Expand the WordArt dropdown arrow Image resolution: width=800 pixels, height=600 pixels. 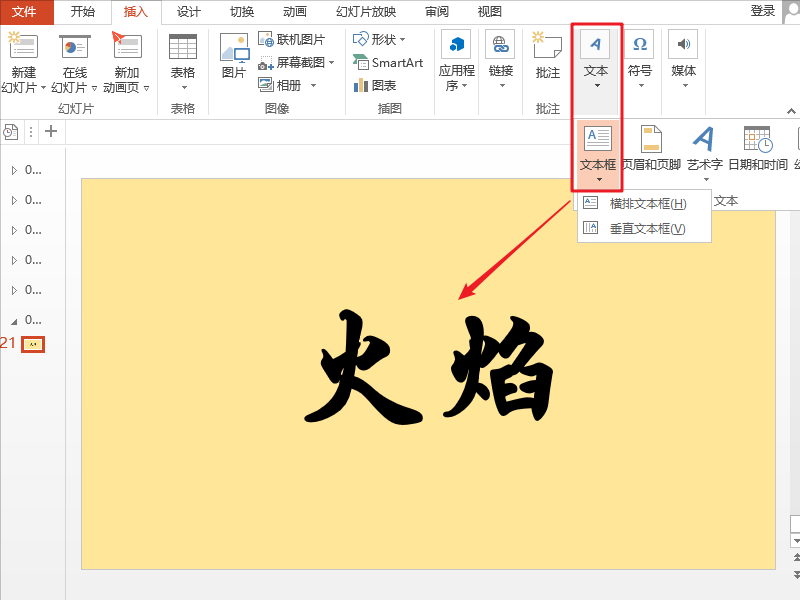[x=706, y=180]
